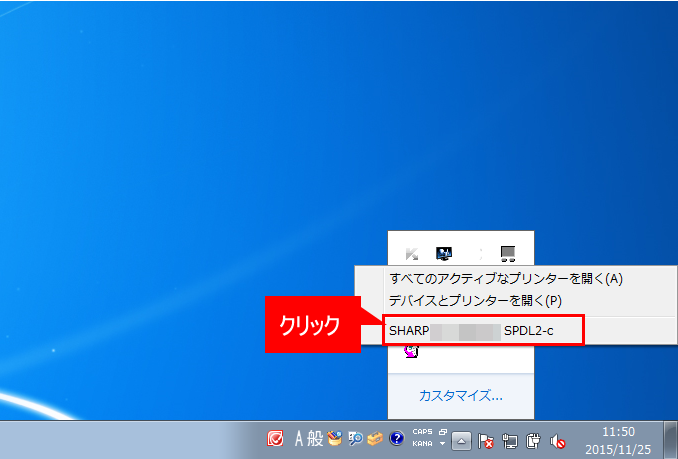Choose the SHARP SPDL2-c printer entry
This screenshot has width=678, height=459.
(x=482, y=330)
